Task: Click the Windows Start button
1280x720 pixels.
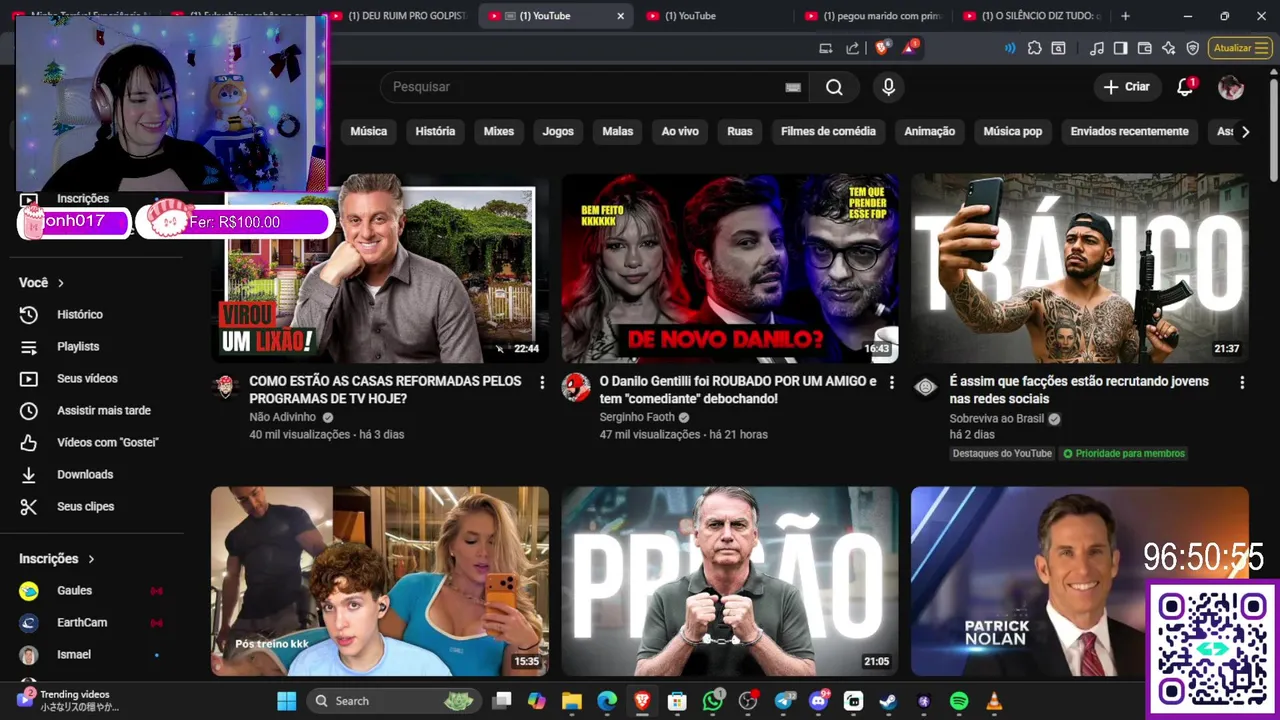Action: pos(286,701)
